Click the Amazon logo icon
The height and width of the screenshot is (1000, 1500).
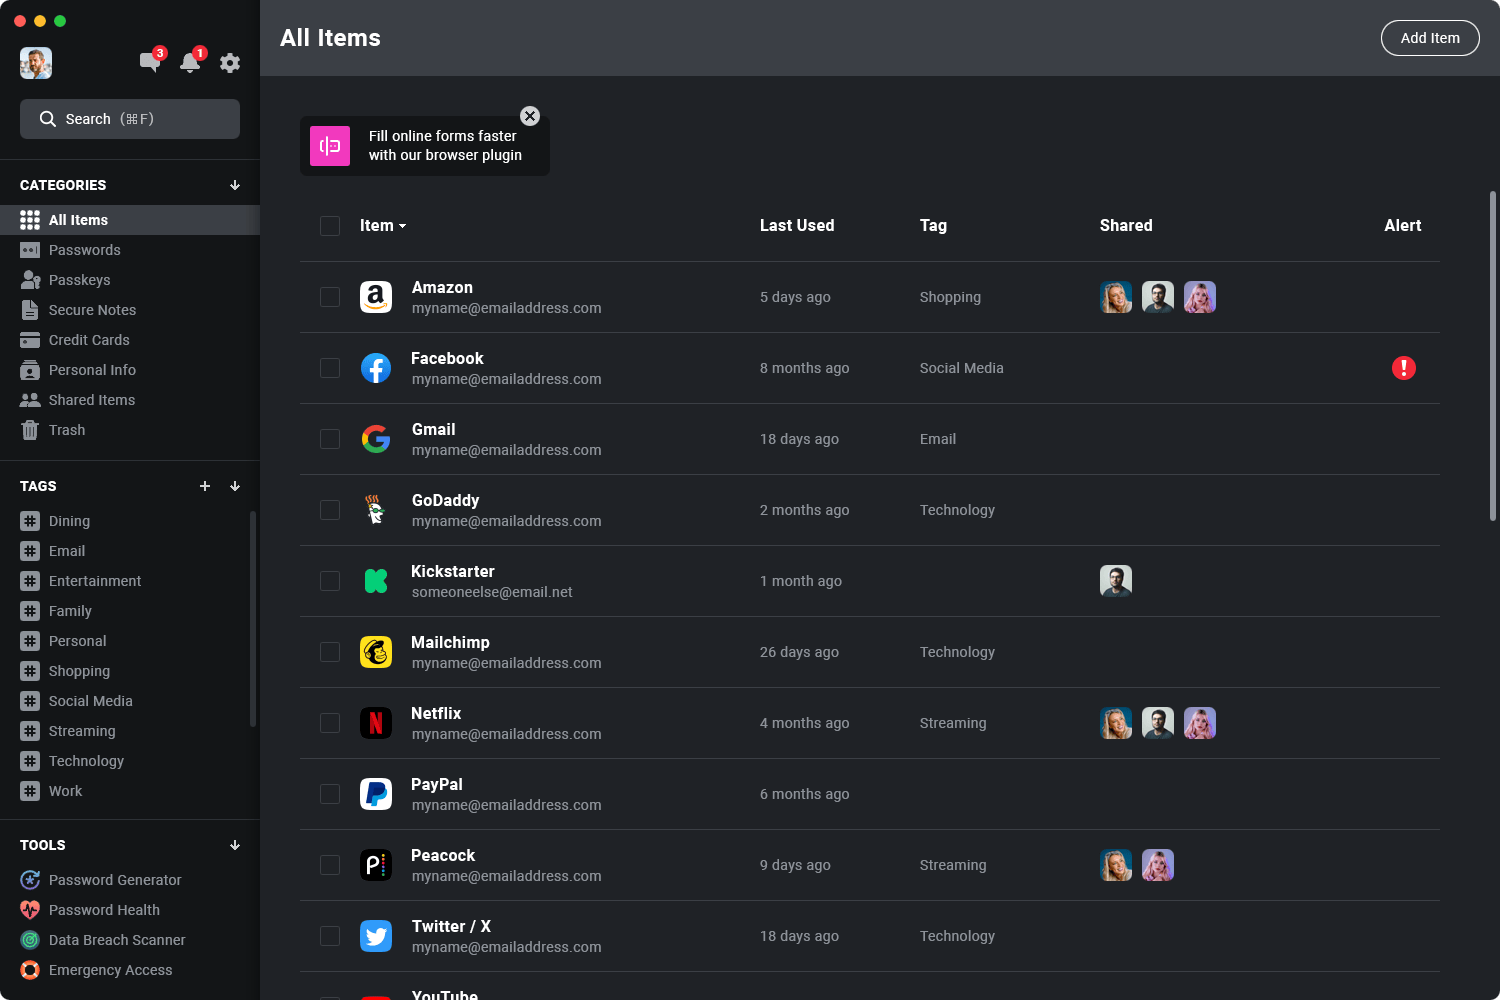(x=376, y=297)
